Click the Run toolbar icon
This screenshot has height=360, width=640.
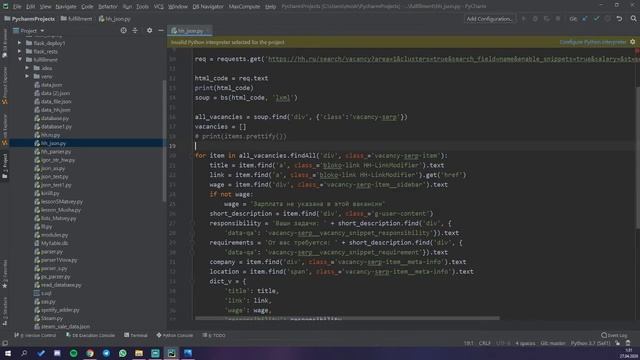coord(524,19)
